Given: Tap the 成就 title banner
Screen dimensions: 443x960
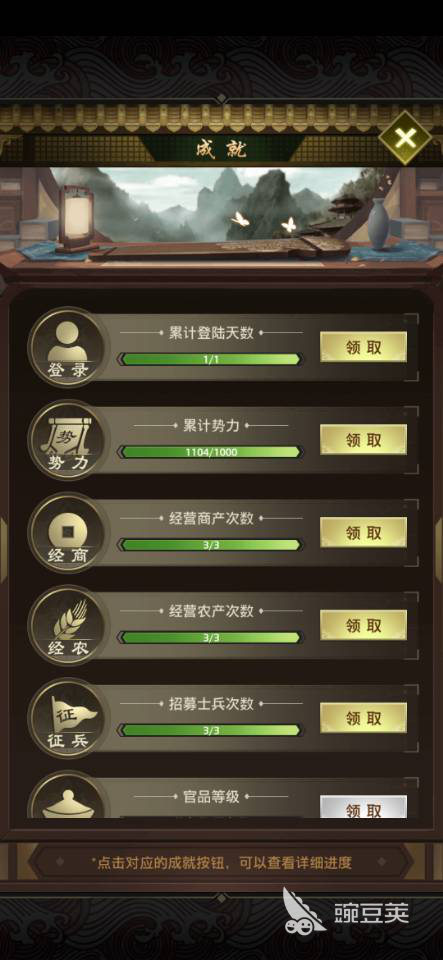Looking at the screenshot, I should pos(222,148).
